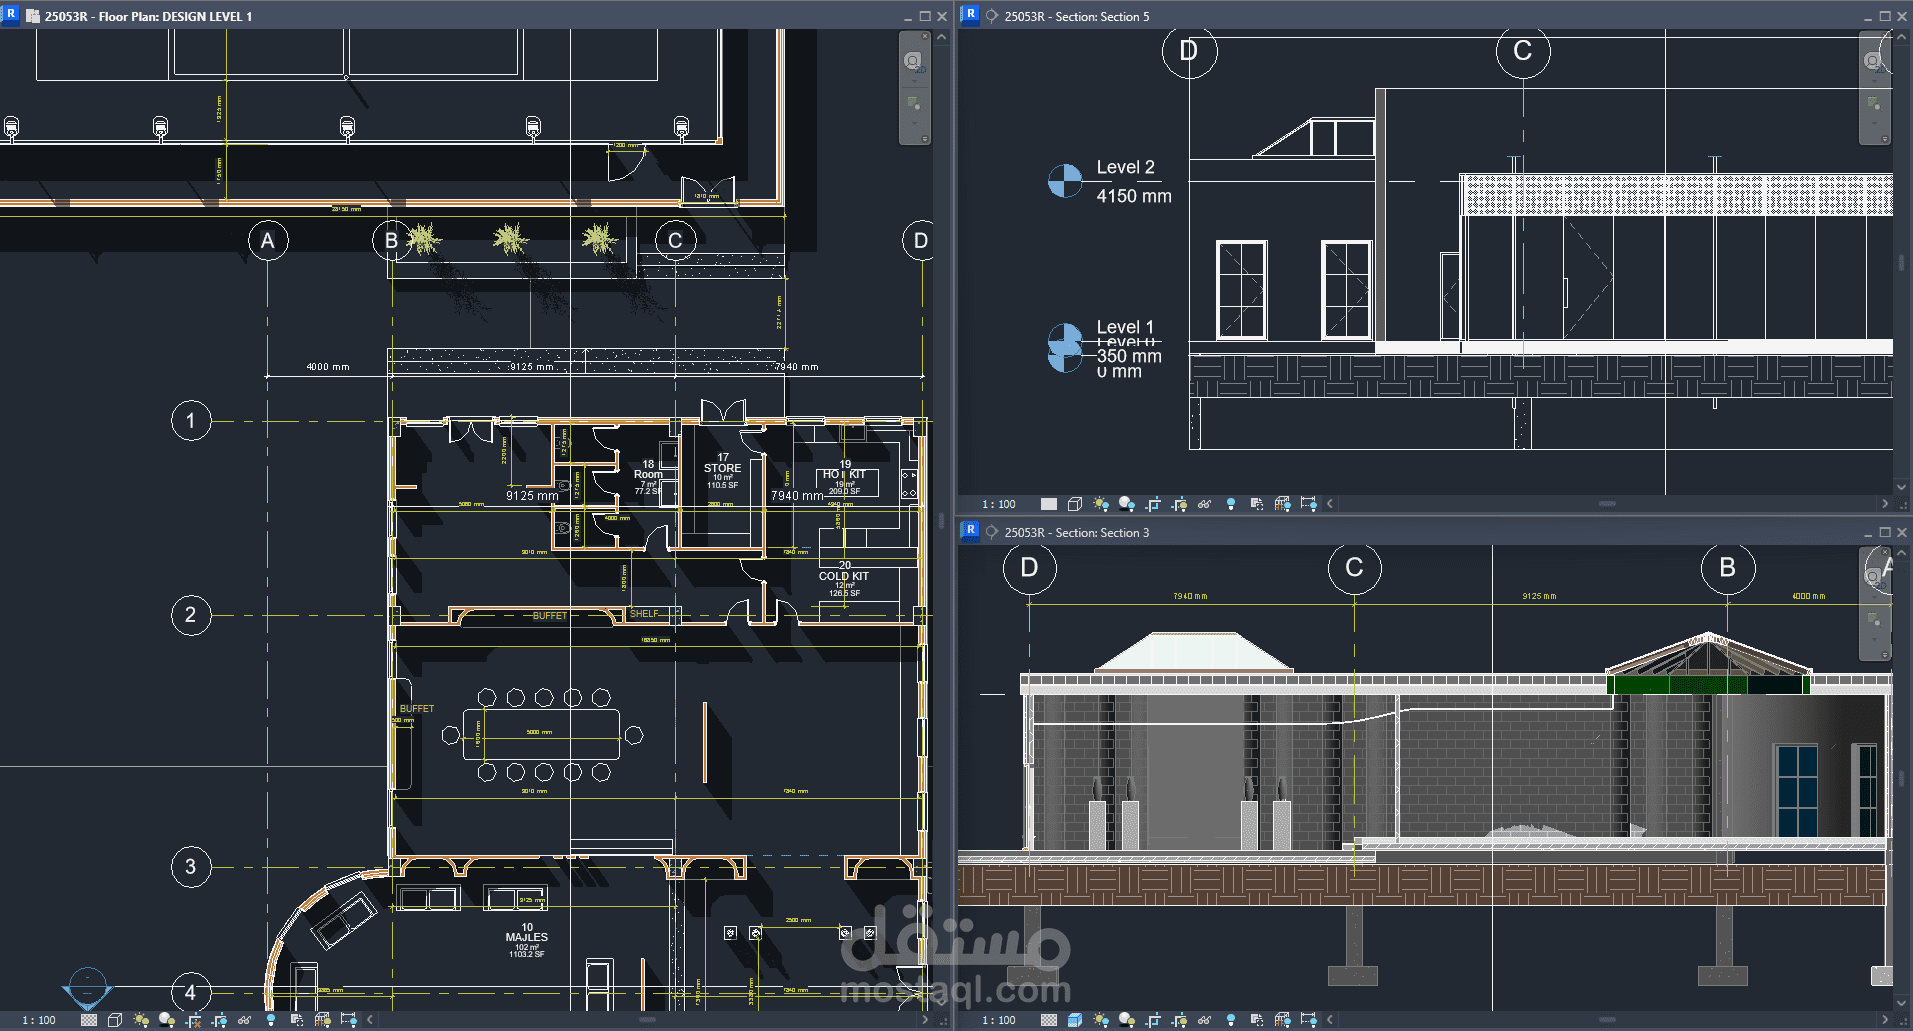Click the Revit icon on the Section 3 window
1913x1031 pixels.
[x=970, y=531]
